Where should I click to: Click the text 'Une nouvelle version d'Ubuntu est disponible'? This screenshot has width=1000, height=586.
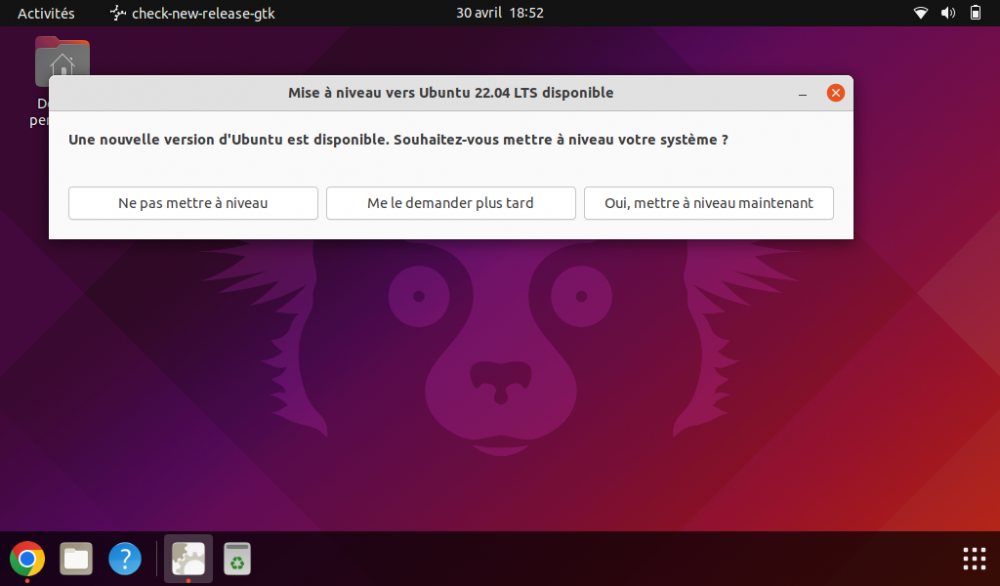229,140
